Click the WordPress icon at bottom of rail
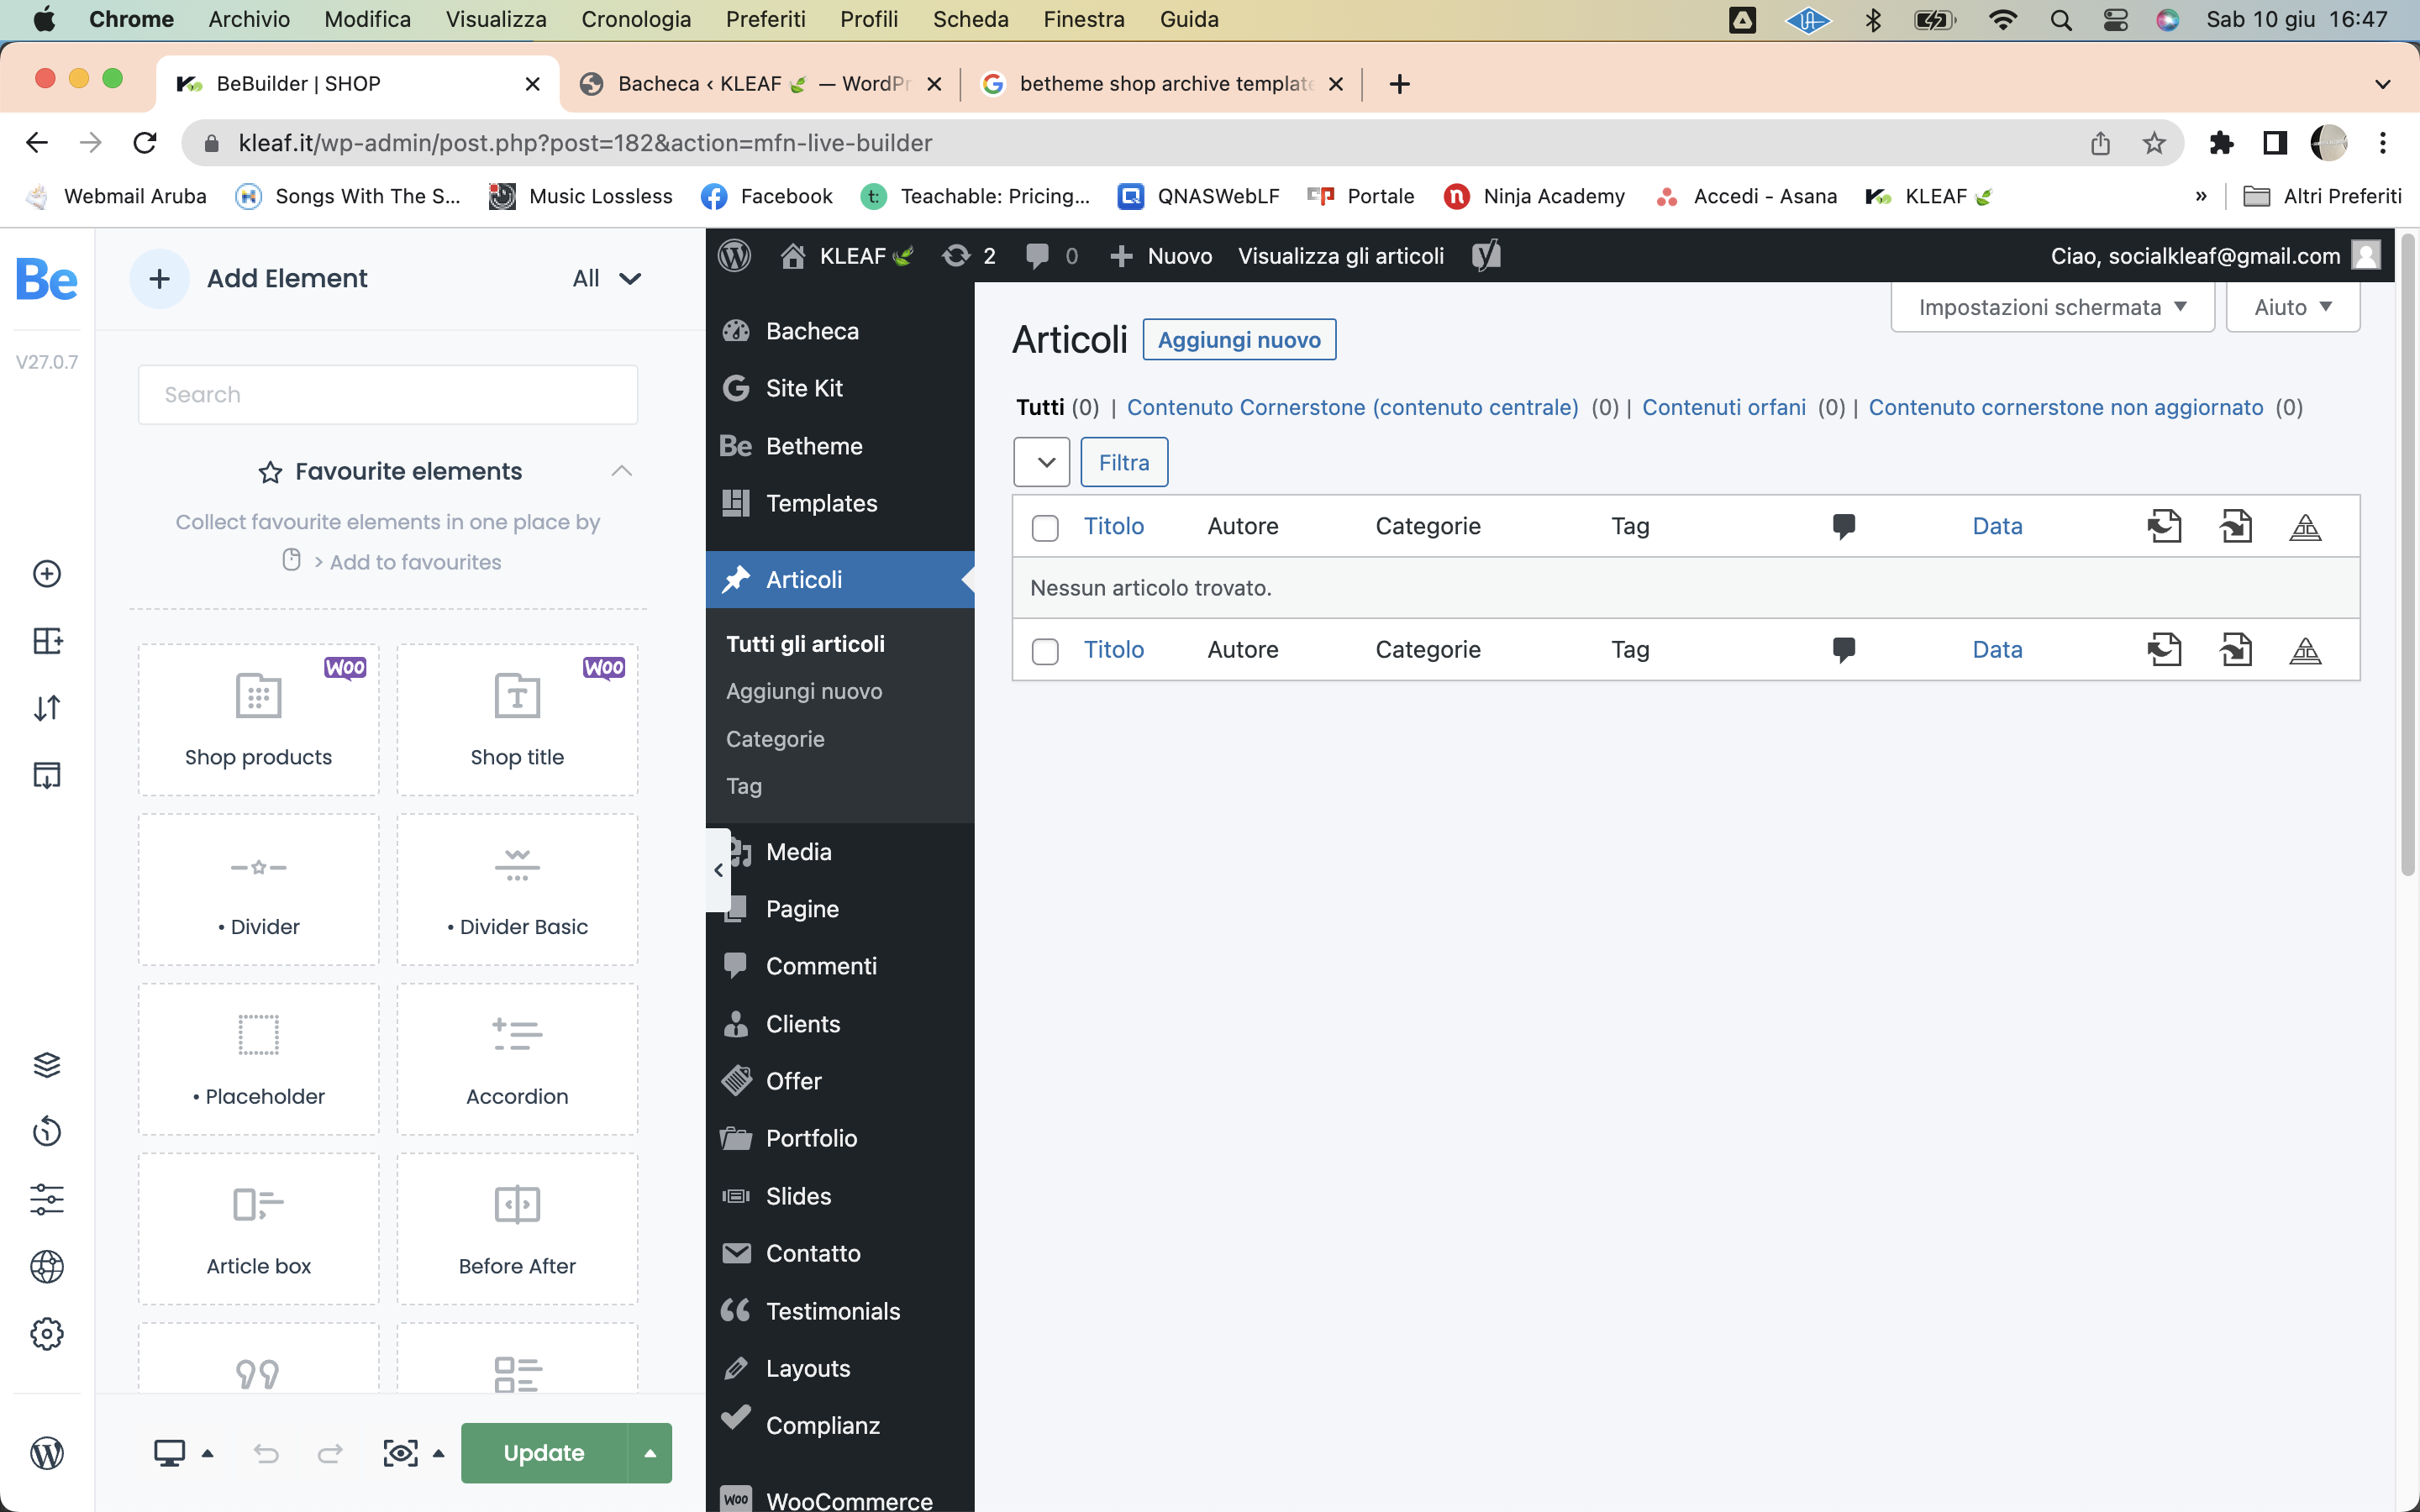This screenshot has width=2420, height=1512. 47,1453
